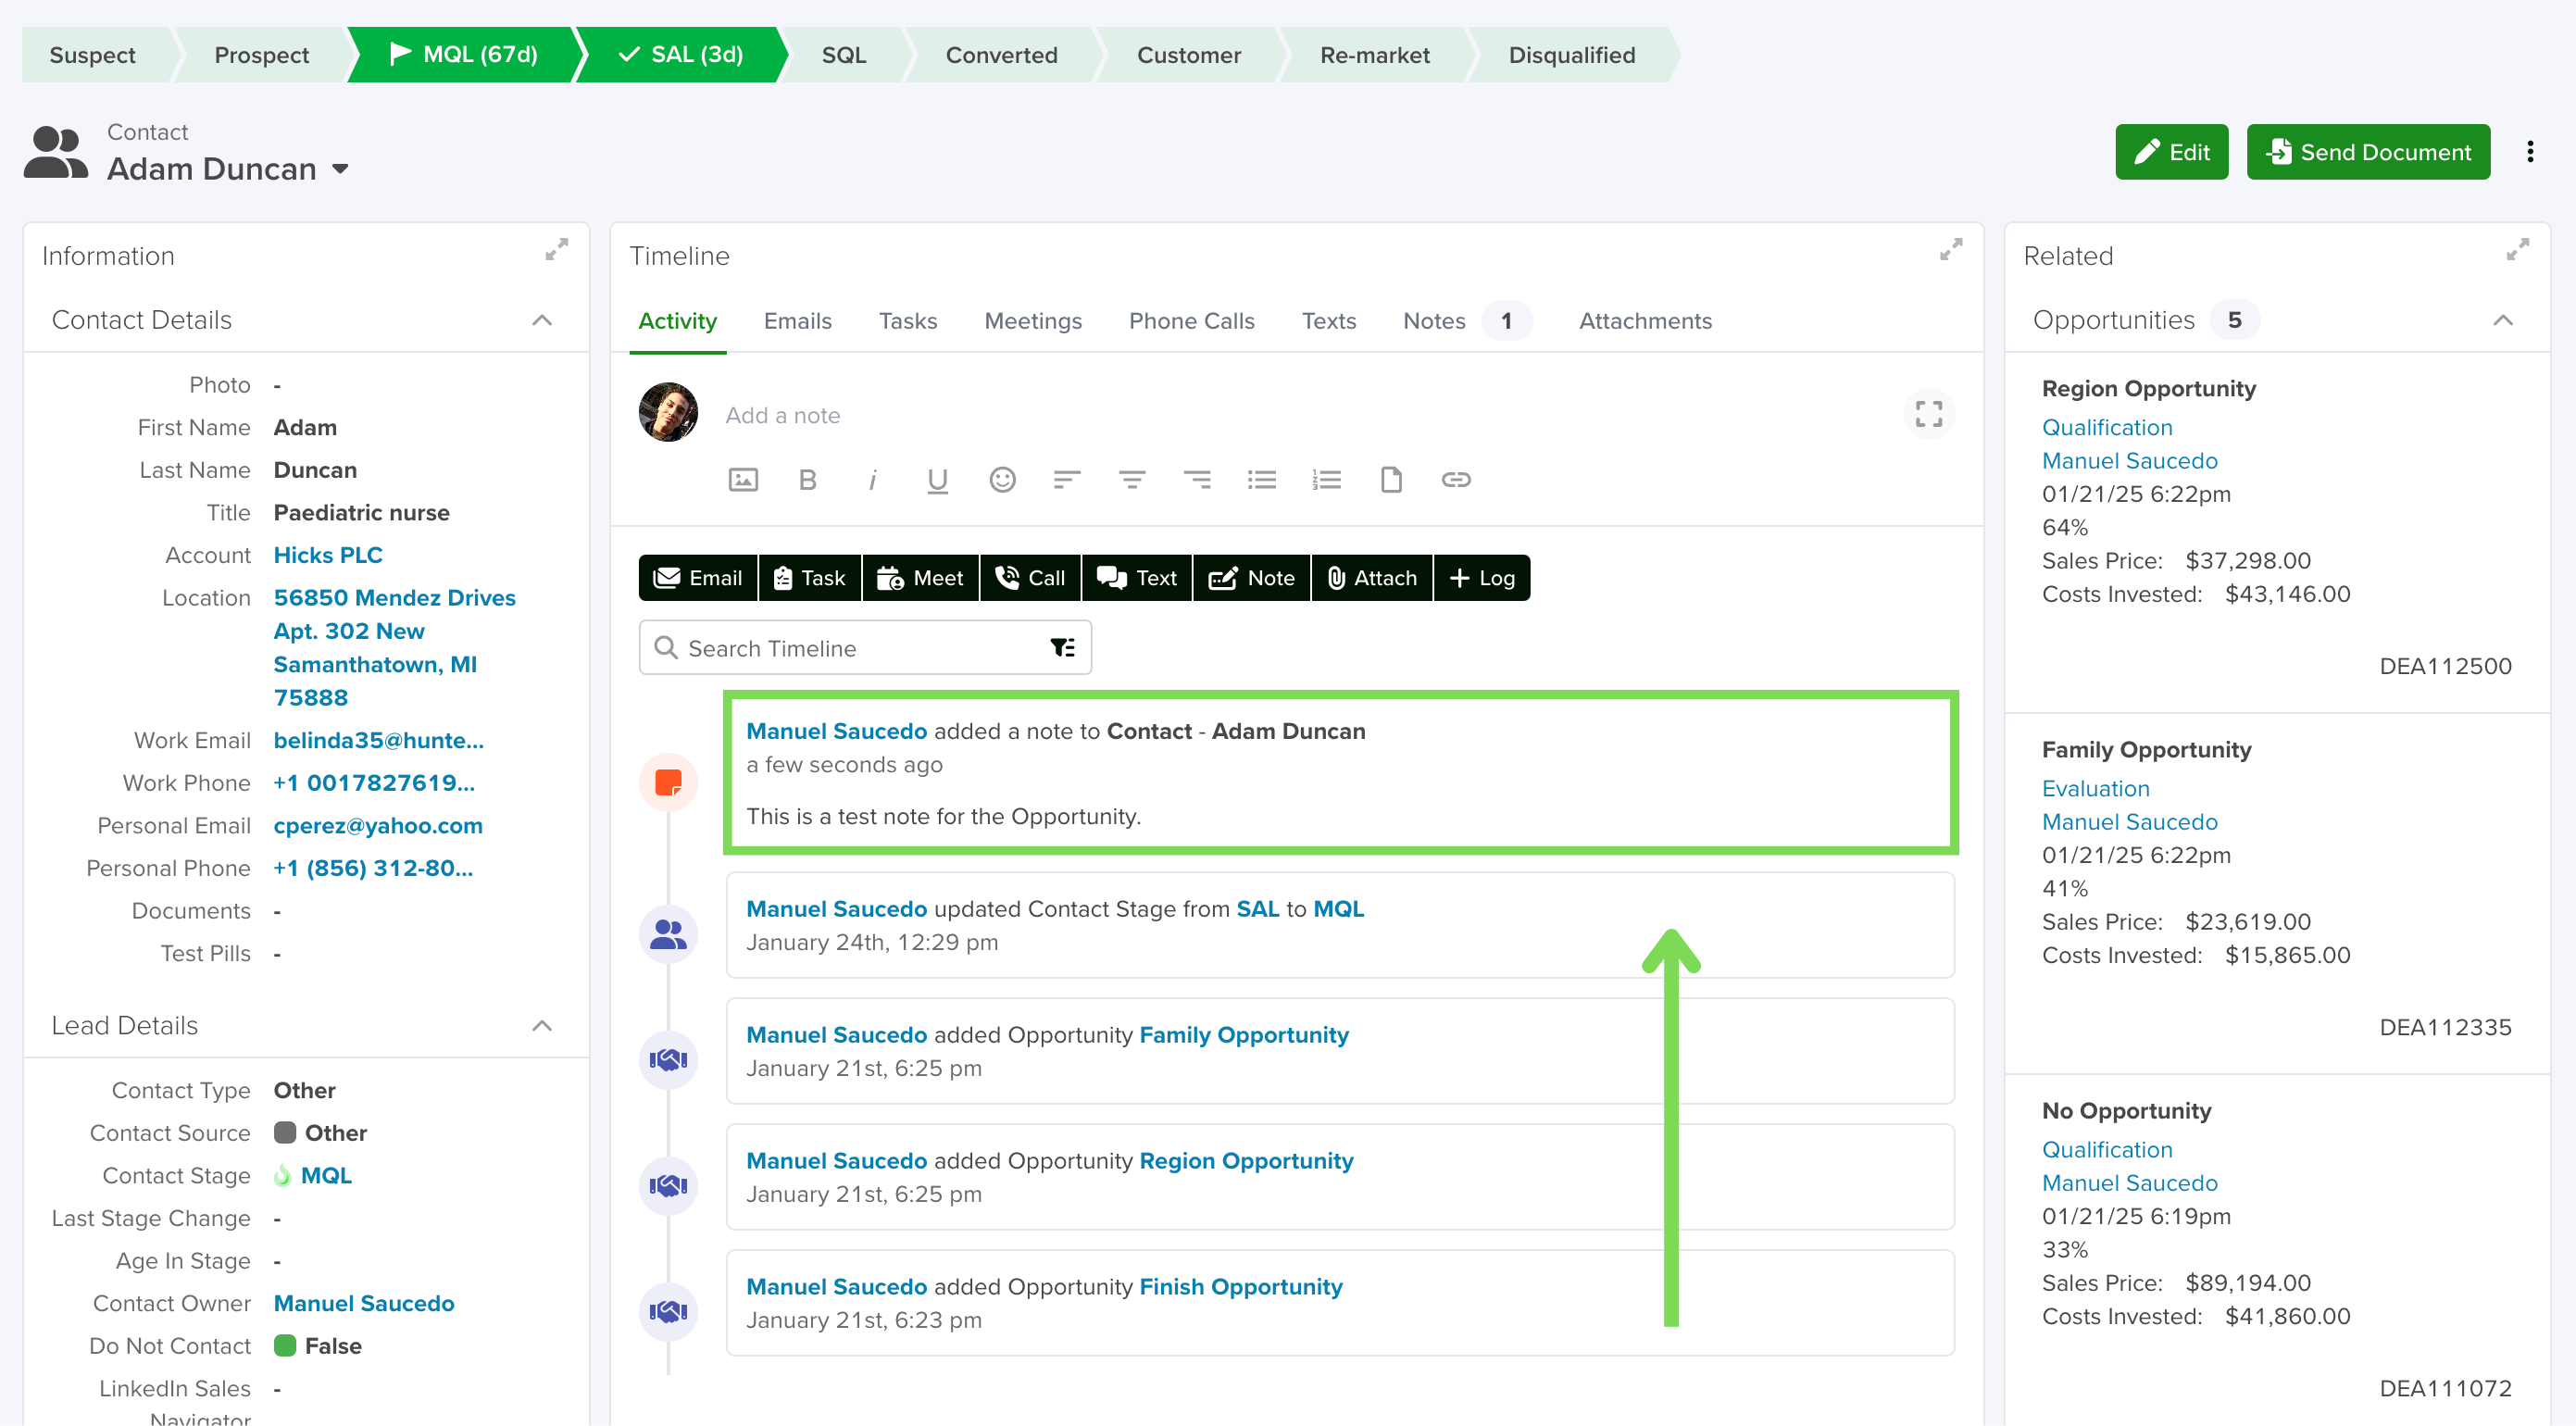The width and height of the screenshot is (2576, 1426).
Task: Compose an Email from timeline toolbar
Action: 698,578
